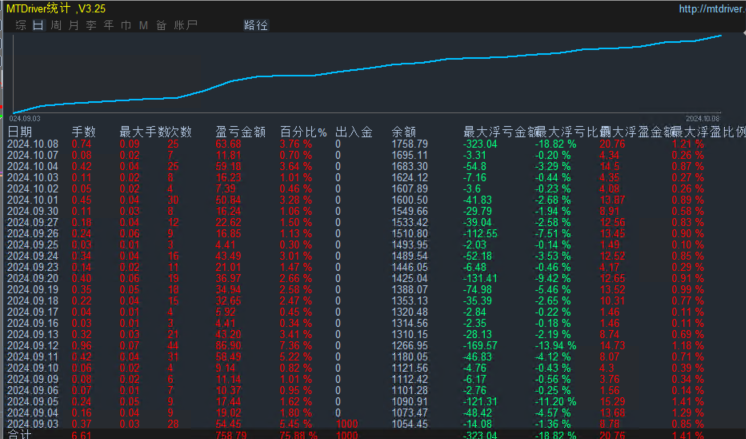This screenshot has height=439, width=746.
Task: Click the 盈亏金额 column header
Action: tap(240, 132)
